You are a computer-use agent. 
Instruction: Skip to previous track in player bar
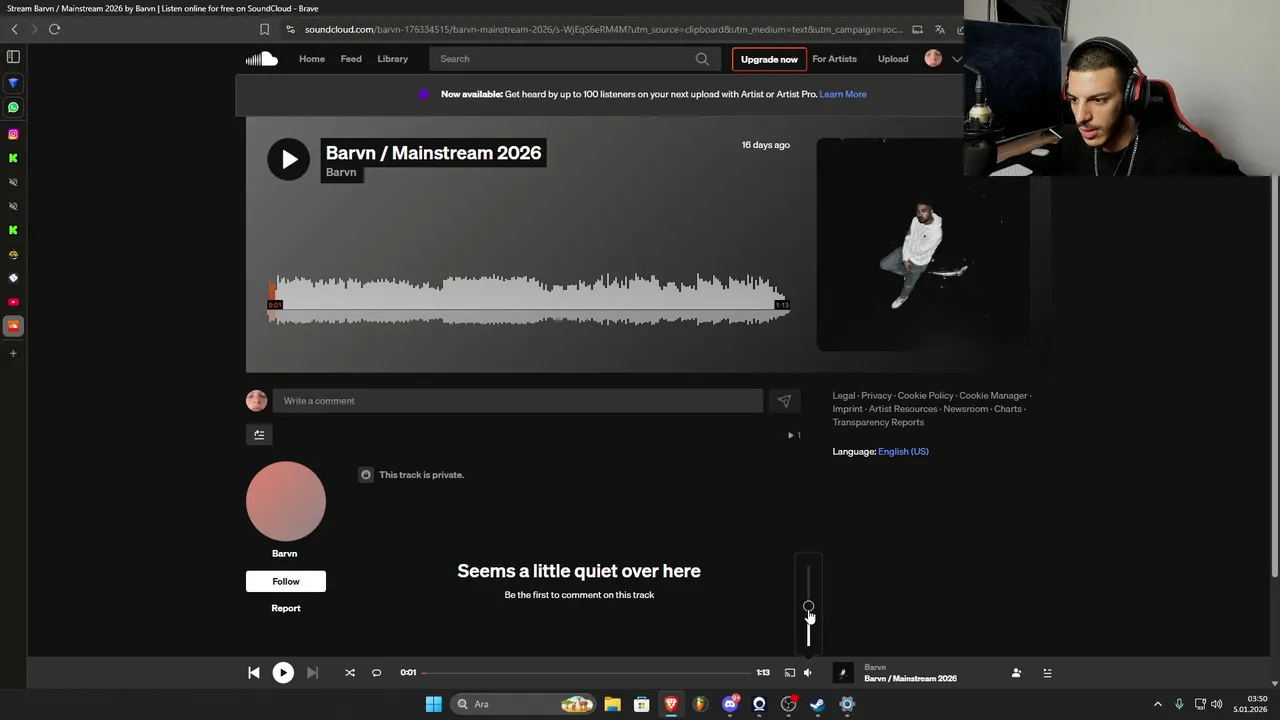(x=254, y=673)
